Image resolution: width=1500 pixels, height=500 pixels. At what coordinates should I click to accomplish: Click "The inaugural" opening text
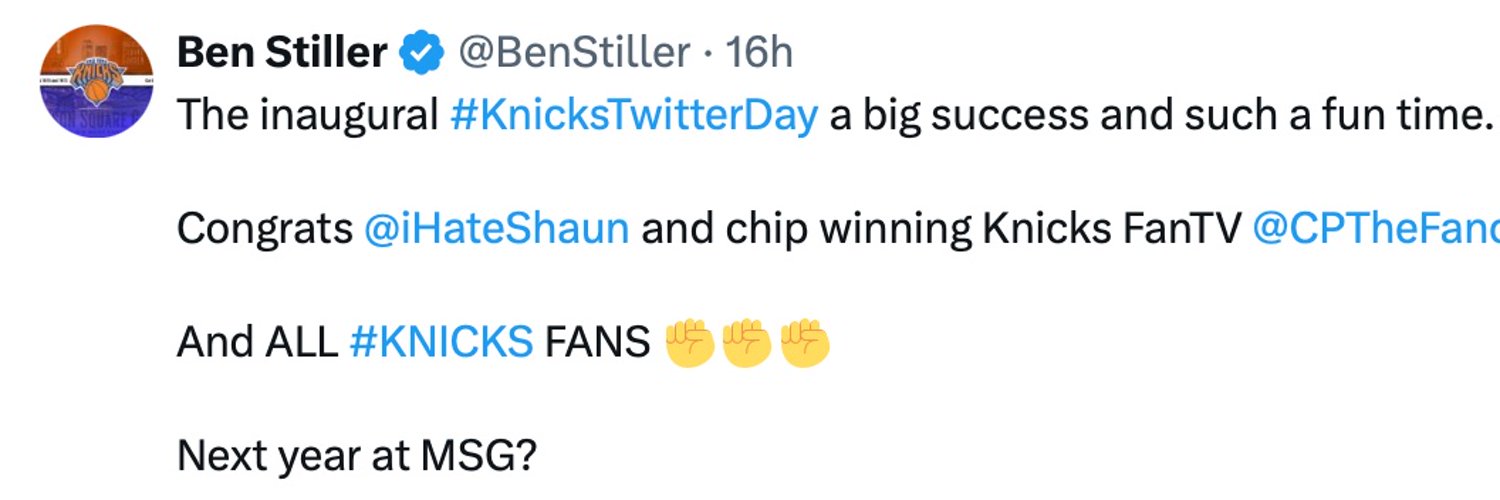pyautogui.click(x=308, y=117)
